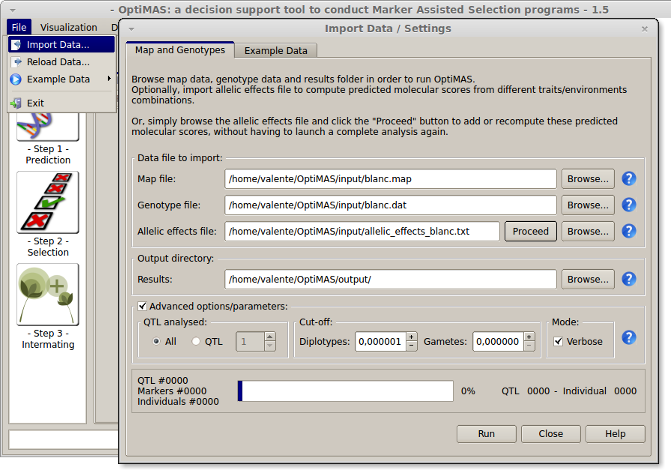Decrease the QTL number spinner
Viewport: 671px width, 470px height.
pyautogui.click(x=270, y=346)
